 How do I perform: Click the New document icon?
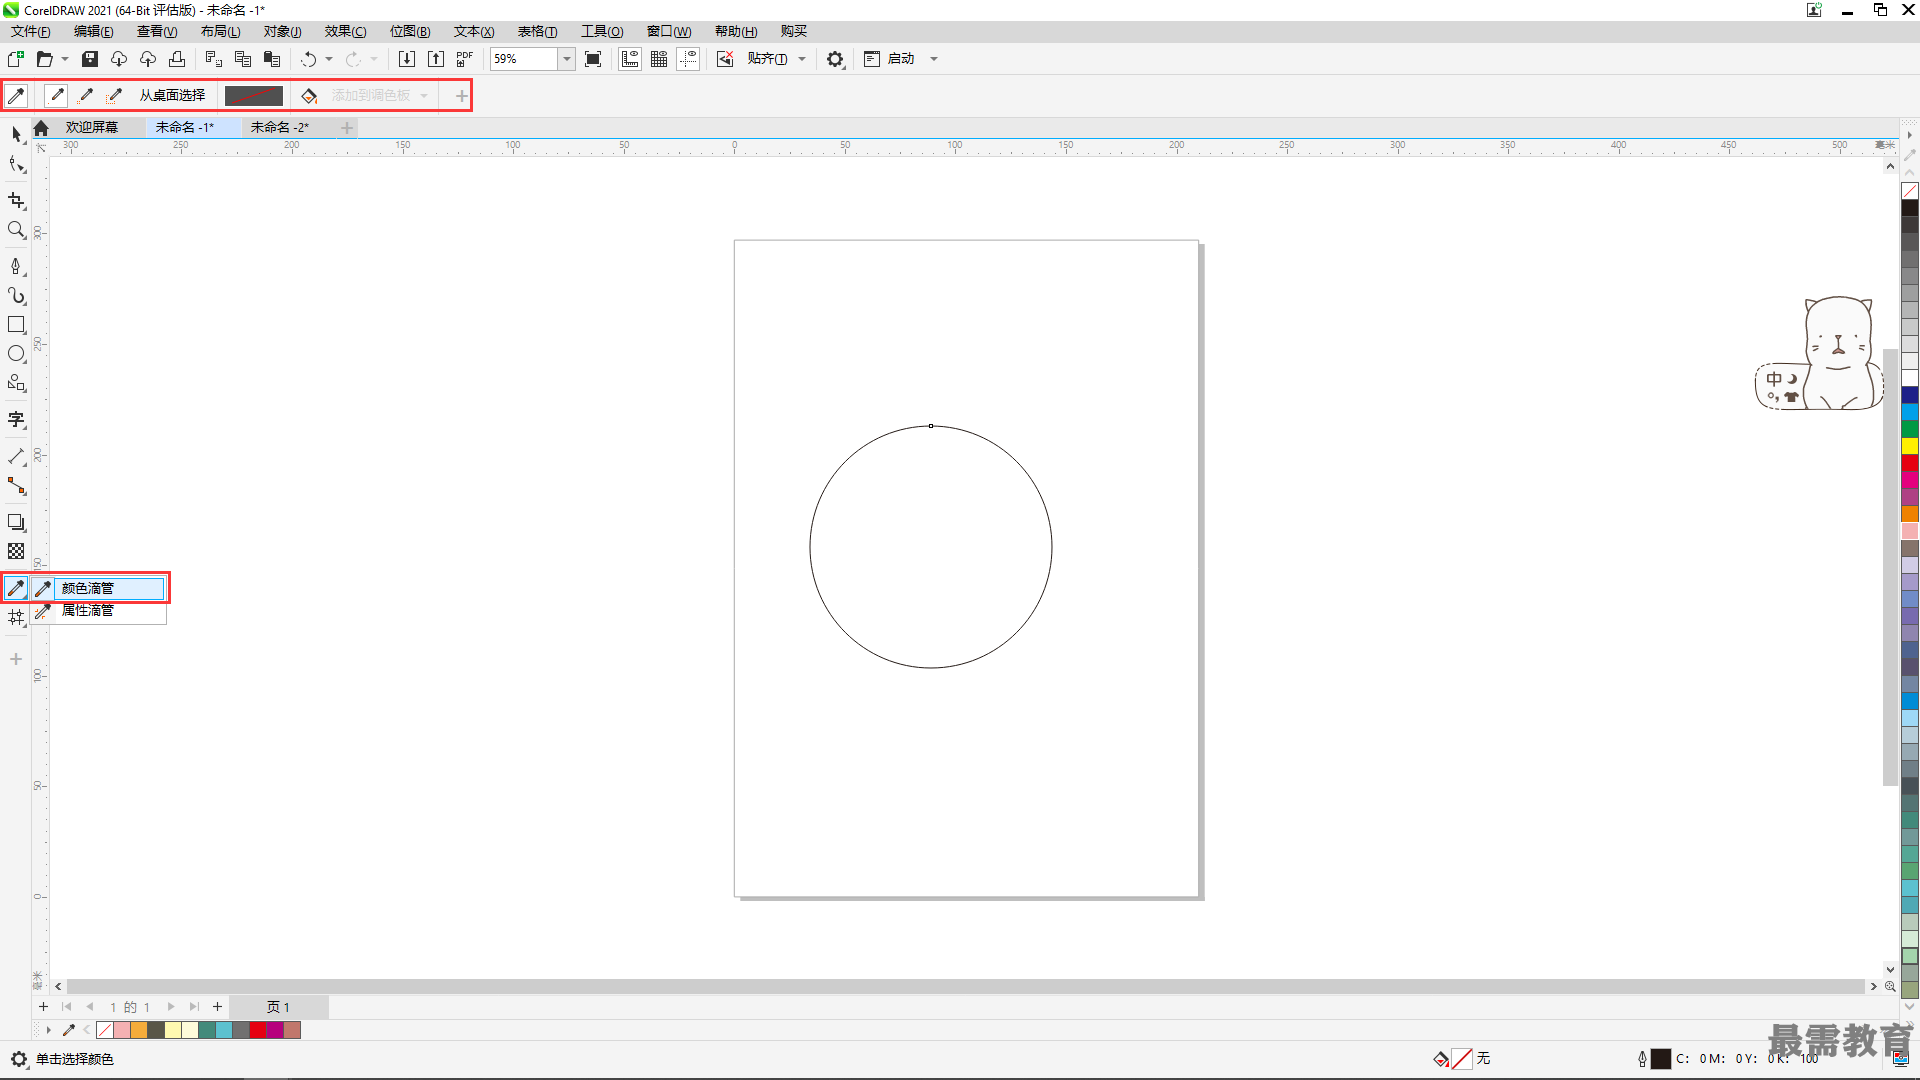pyautogui.click(x=16, y=59)
